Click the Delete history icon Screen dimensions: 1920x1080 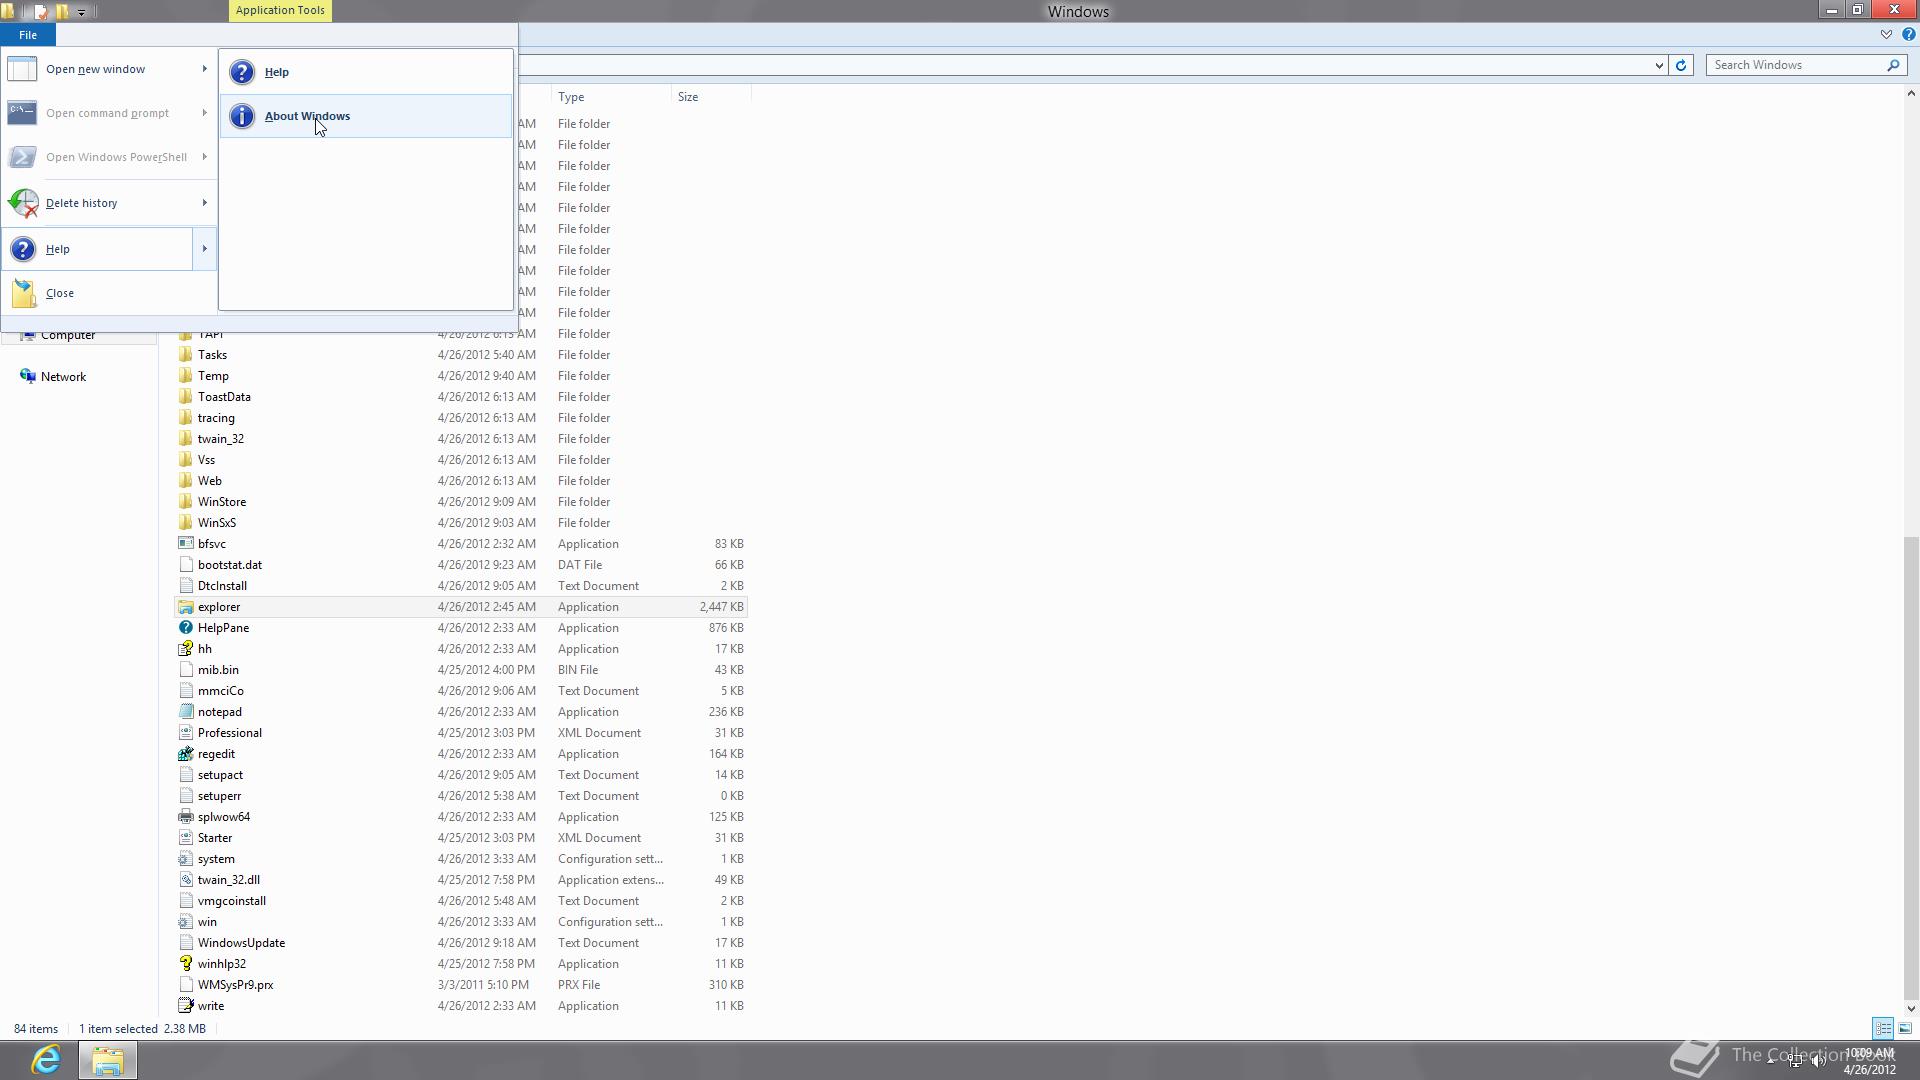tap(23, 203)
